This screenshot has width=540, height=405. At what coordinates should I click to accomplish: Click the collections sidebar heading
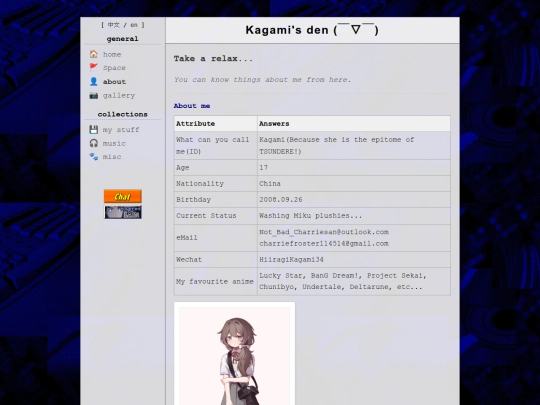[x=123, y=114]
